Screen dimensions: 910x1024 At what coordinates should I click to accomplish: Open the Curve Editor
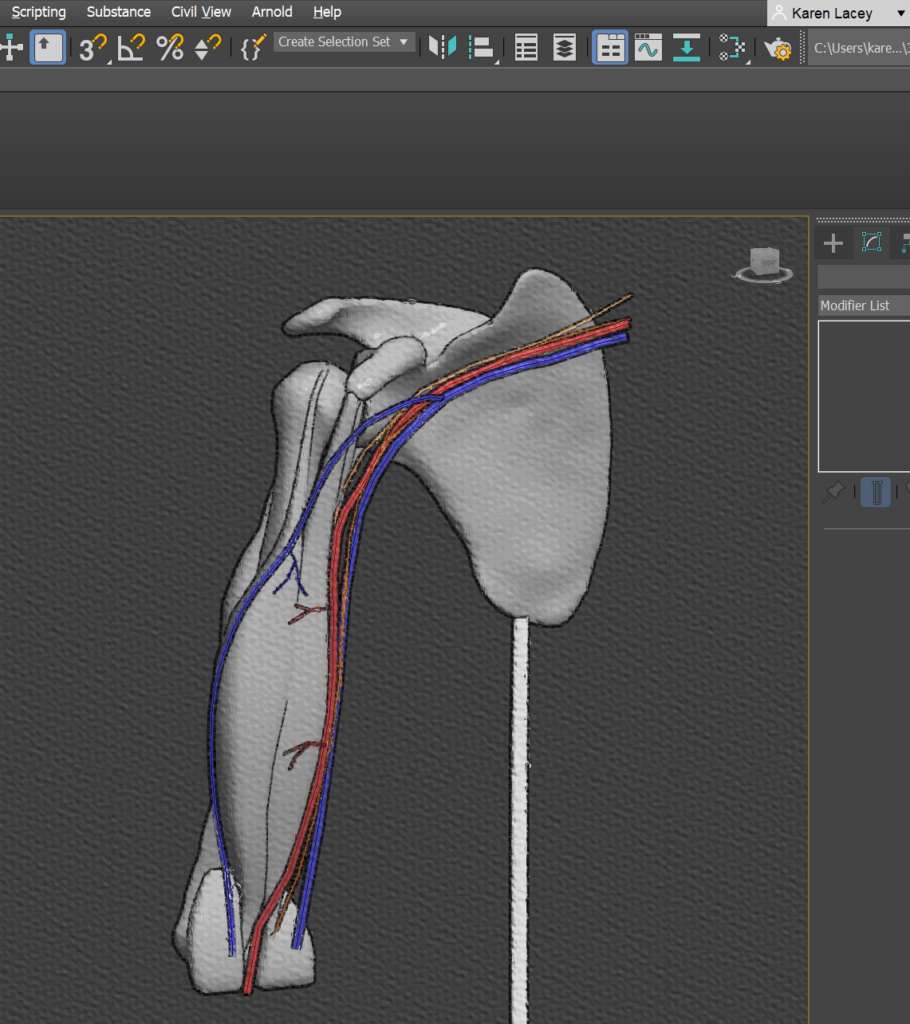click(648, 47)
